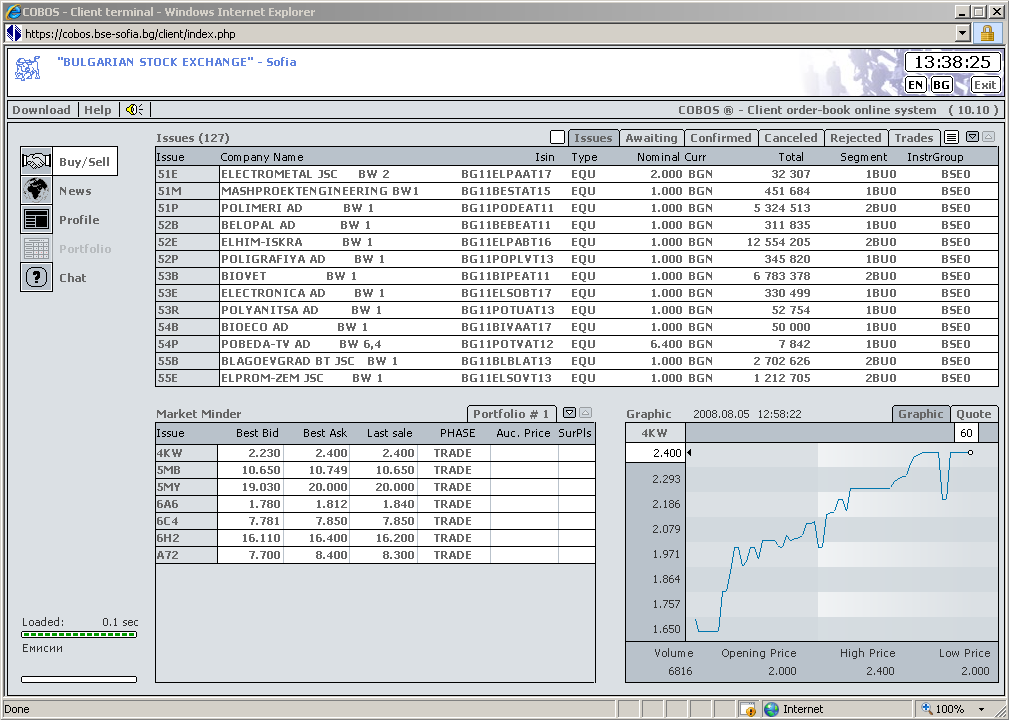This screenshot has height=720, width=1009.
Task: Click the list view icon beside Trades tab
Action: coord(951,137)
